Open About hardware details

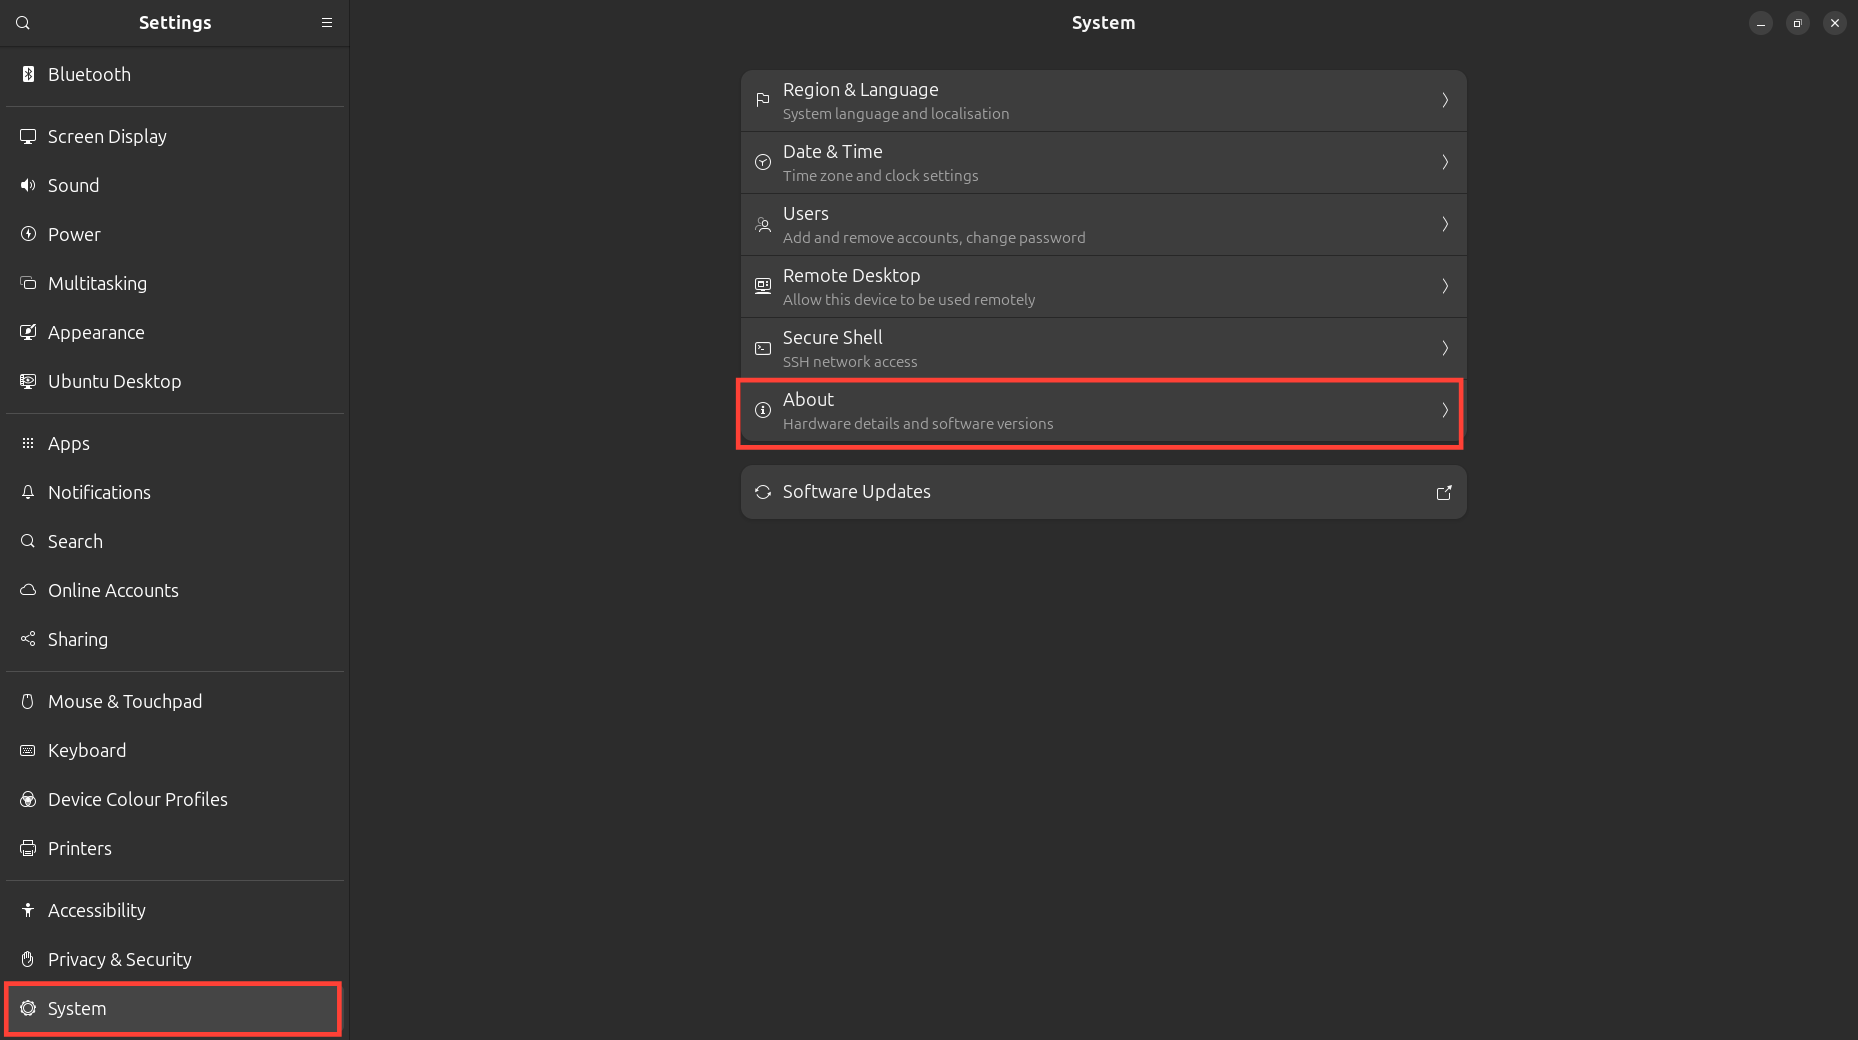(1100, 410)
